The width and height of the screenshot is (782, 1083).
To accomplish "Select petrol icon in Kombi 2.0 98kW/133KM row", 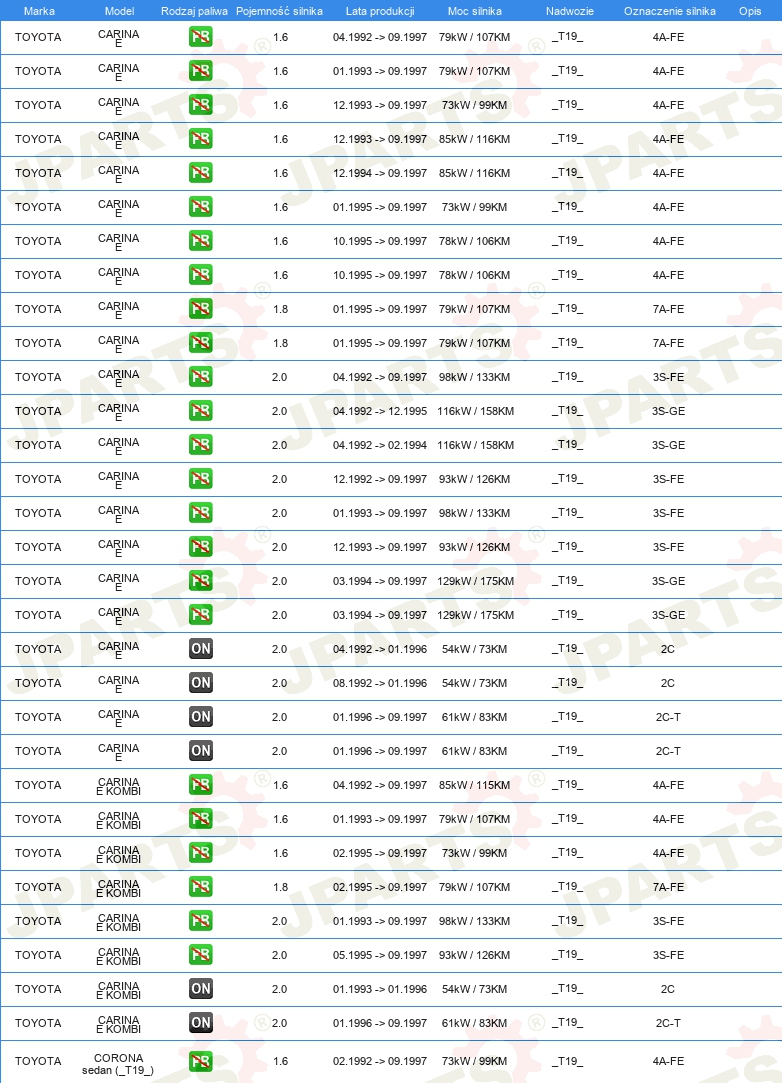I will tap(200, 921).
